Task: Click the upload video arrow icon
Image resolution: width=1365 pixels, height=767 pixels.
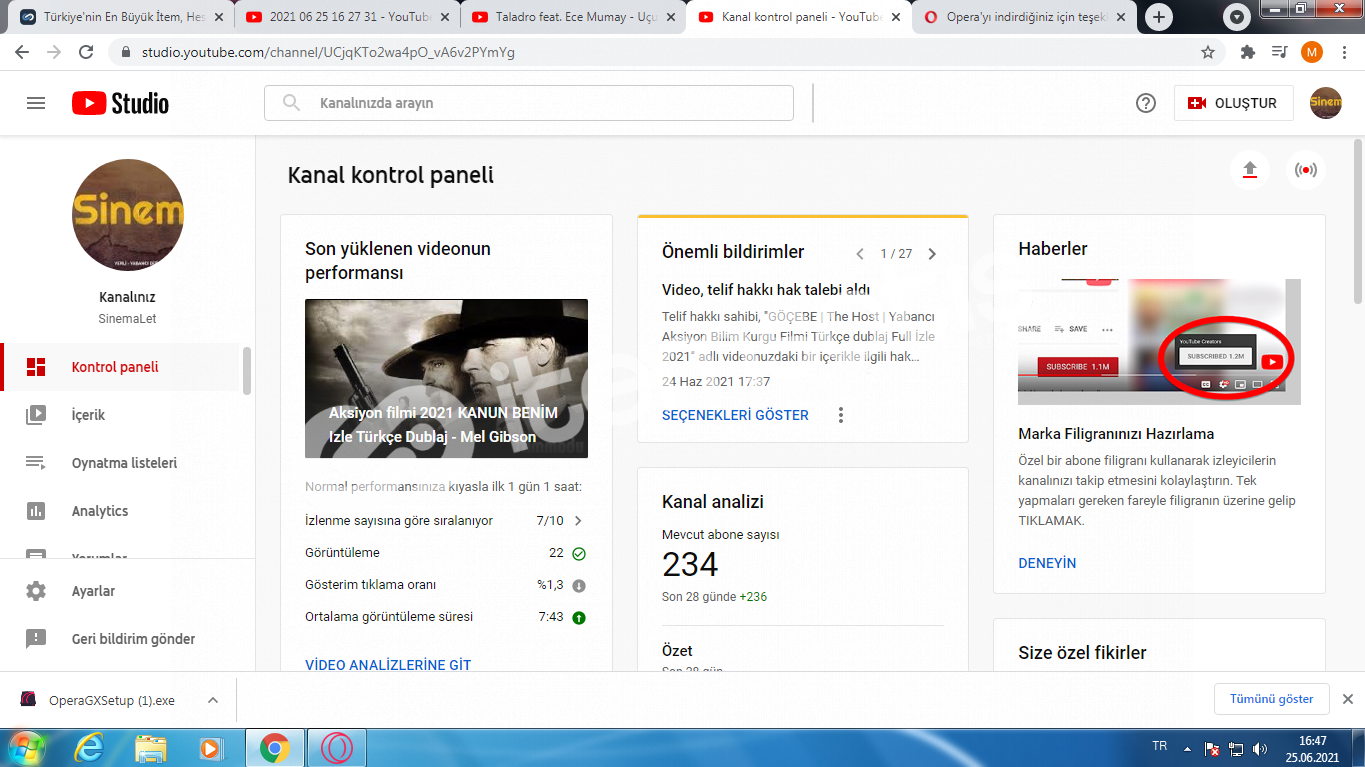Action: point(1249,170)
